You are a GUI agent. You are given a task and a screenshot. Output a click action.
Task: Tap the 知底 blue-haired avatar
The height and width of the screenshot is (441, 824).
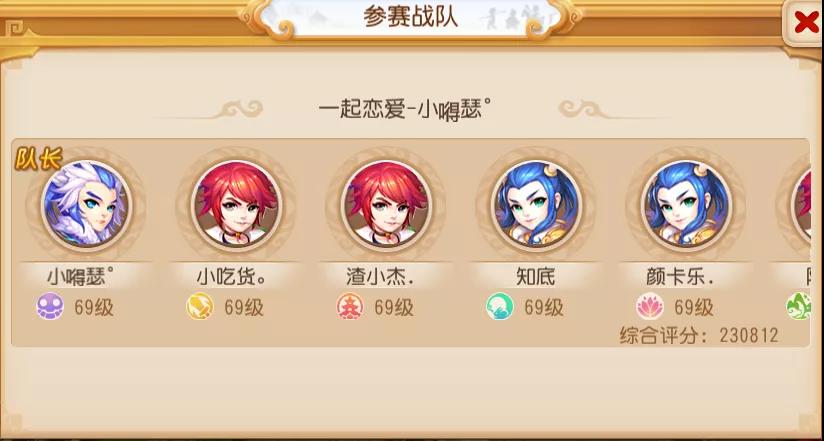536,205
